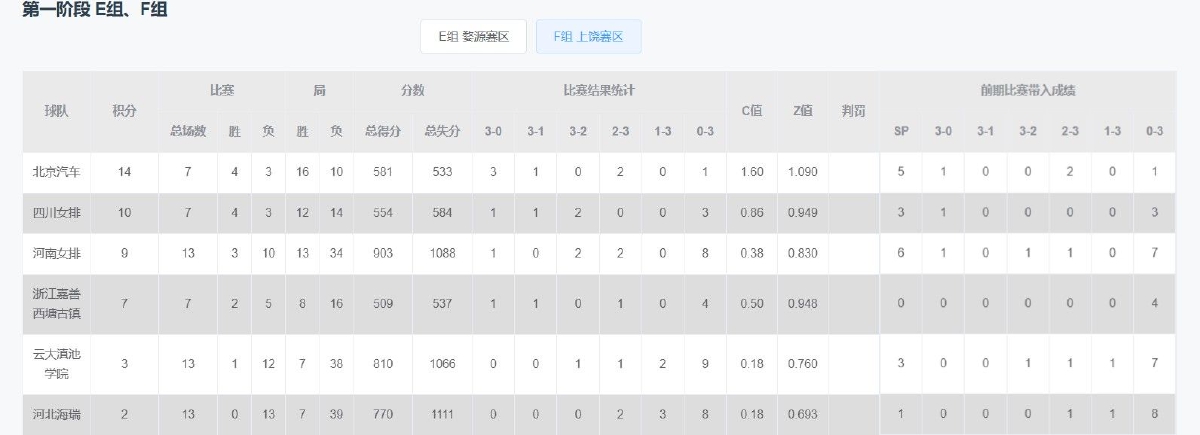This screenshot has width=1200, height=435.
Task: Select the 云大滇池学院 team cell
Action: tap(56, 365)
